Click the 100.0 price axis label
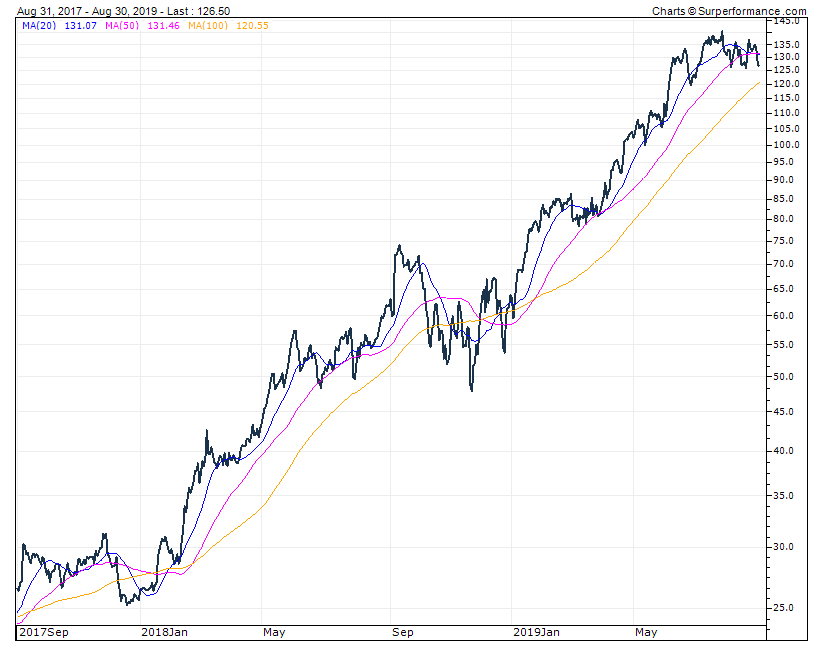815x650 pixels. tap(786, 144)
